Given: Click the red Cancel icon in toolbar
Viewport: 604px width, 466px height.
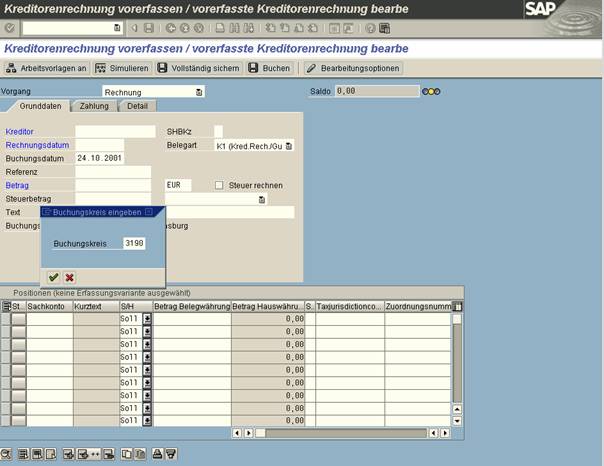Looking at the screenshot, I should (x=198, y=28).
